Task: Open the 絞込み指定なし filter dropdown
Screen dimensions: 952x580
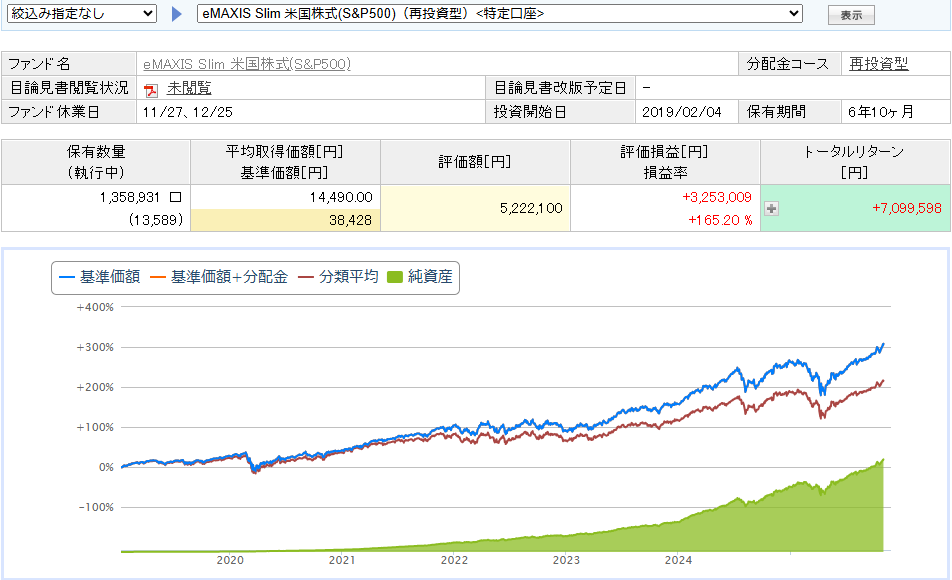Action: (x=82, y=14)
